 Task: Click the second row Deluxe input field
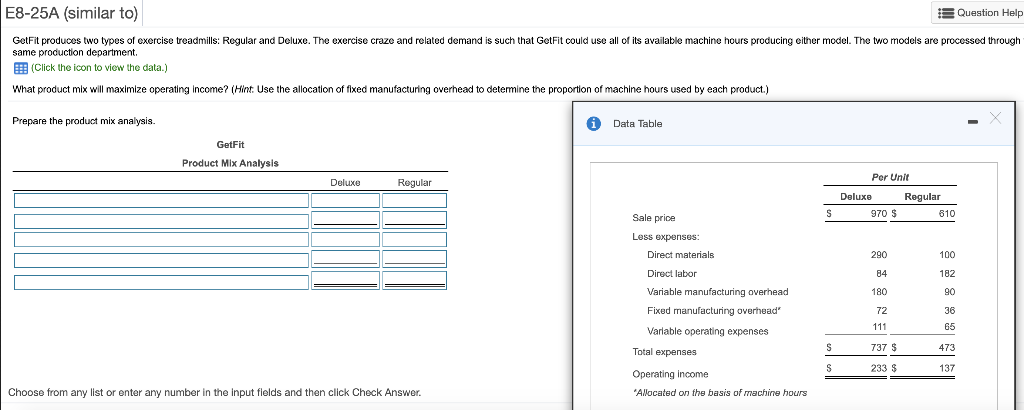click(x=345, y=220)
